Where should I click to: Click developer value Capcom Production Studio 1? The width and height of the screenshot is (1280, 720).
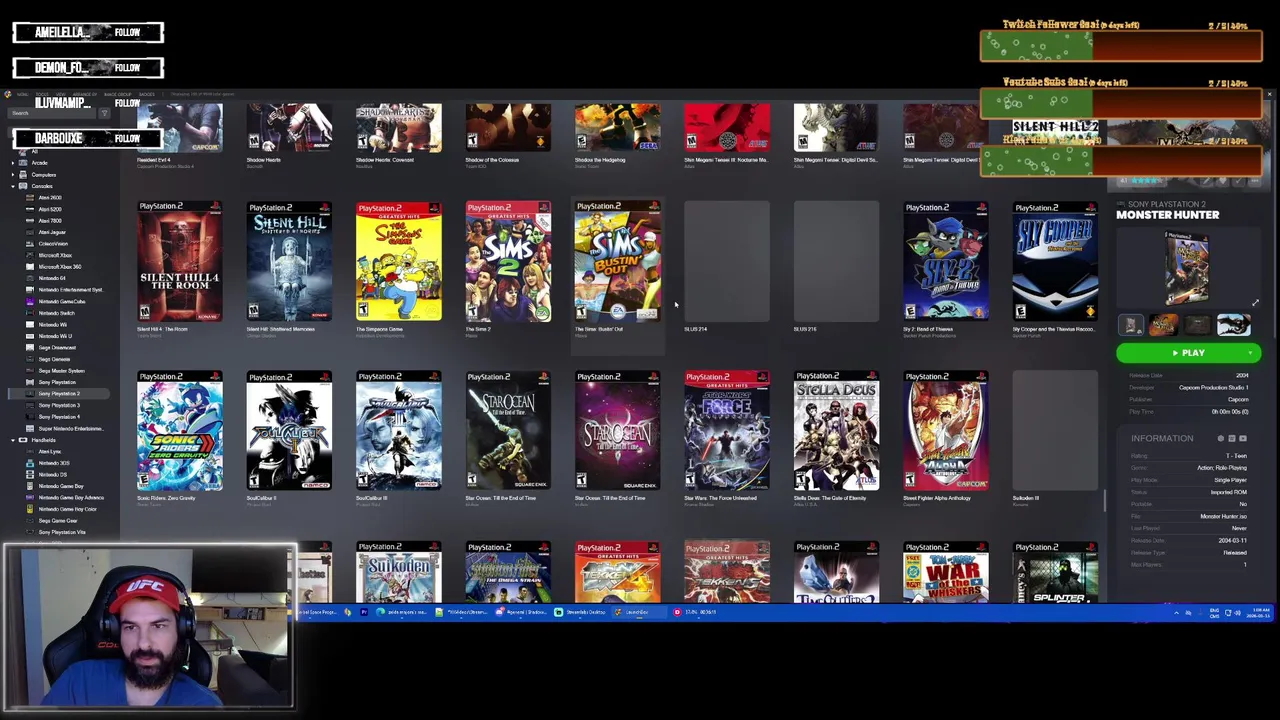[1213, 388]
